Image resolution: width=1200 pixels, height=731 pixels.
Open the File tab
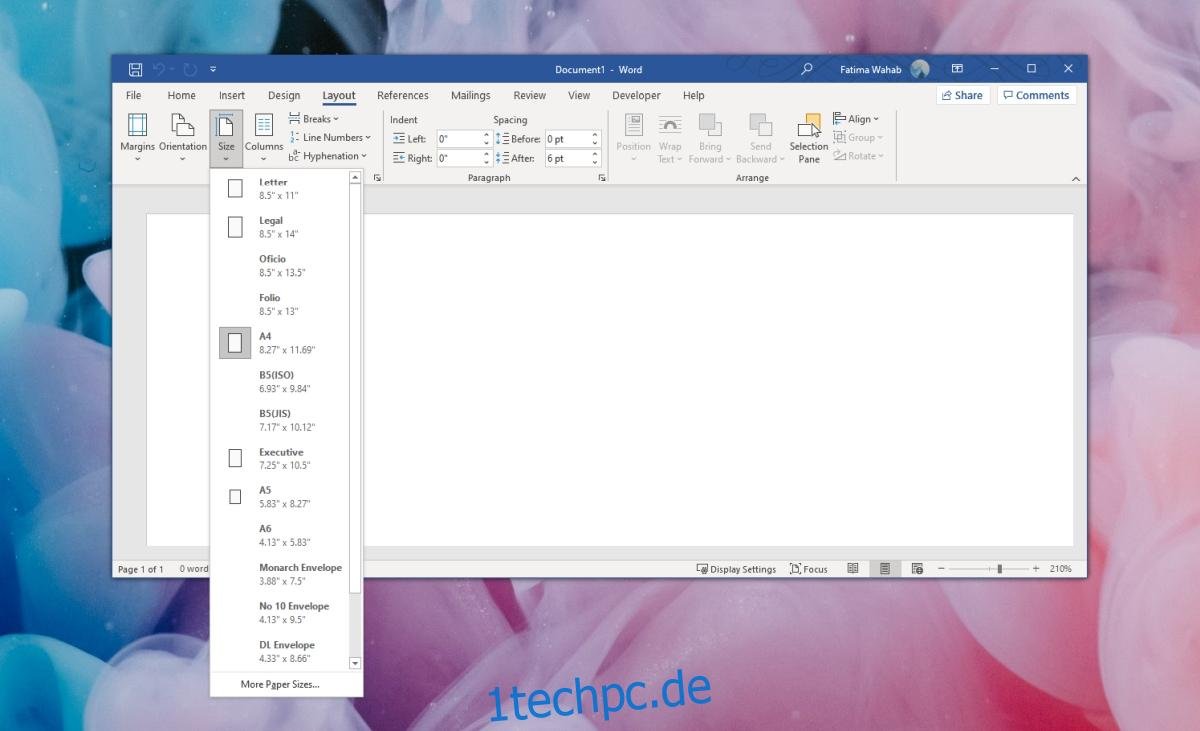point(133,96)
